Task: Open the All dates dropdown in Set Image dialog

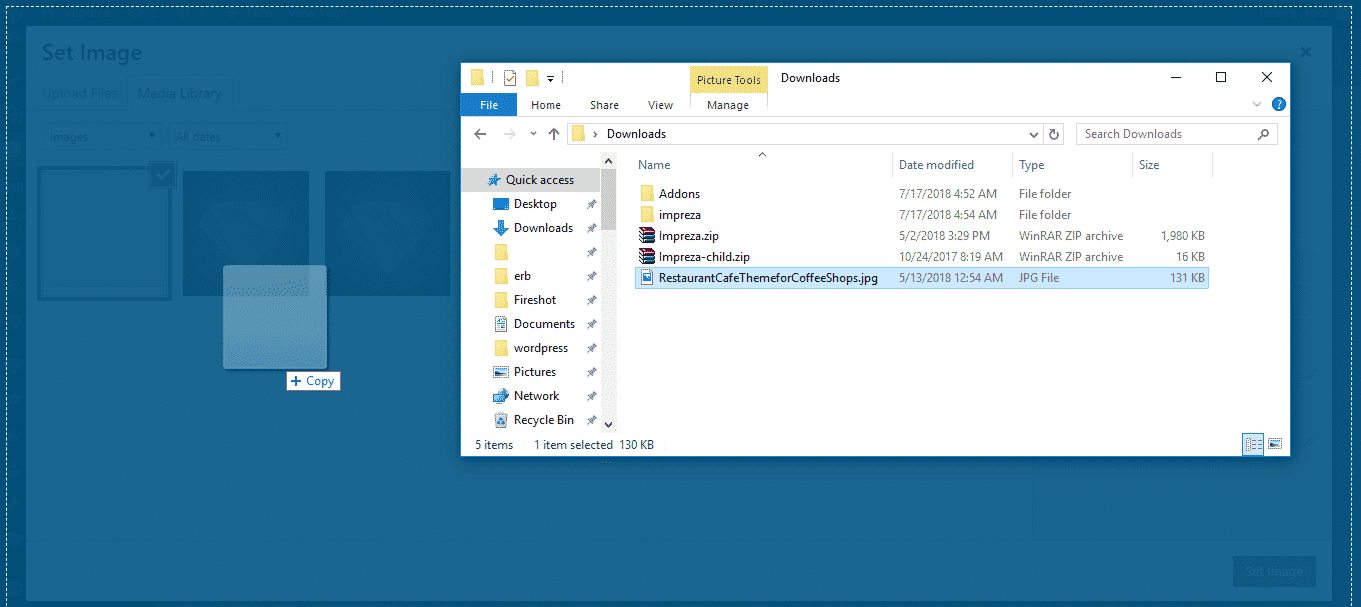Action: [227, 137]
